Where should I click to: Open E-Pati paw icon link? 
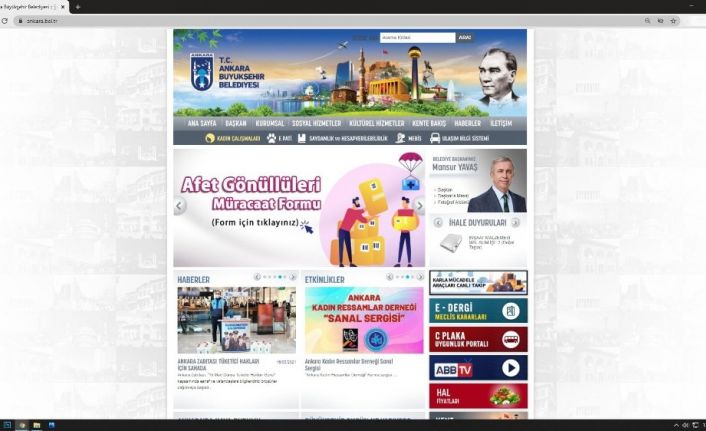(x=271, y=138)
